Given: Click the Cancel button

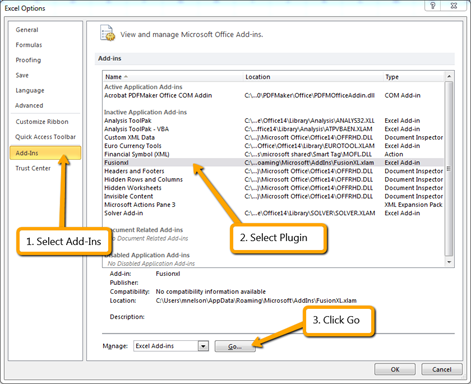Looking at the screenshot, I should [x=442, y=369].
